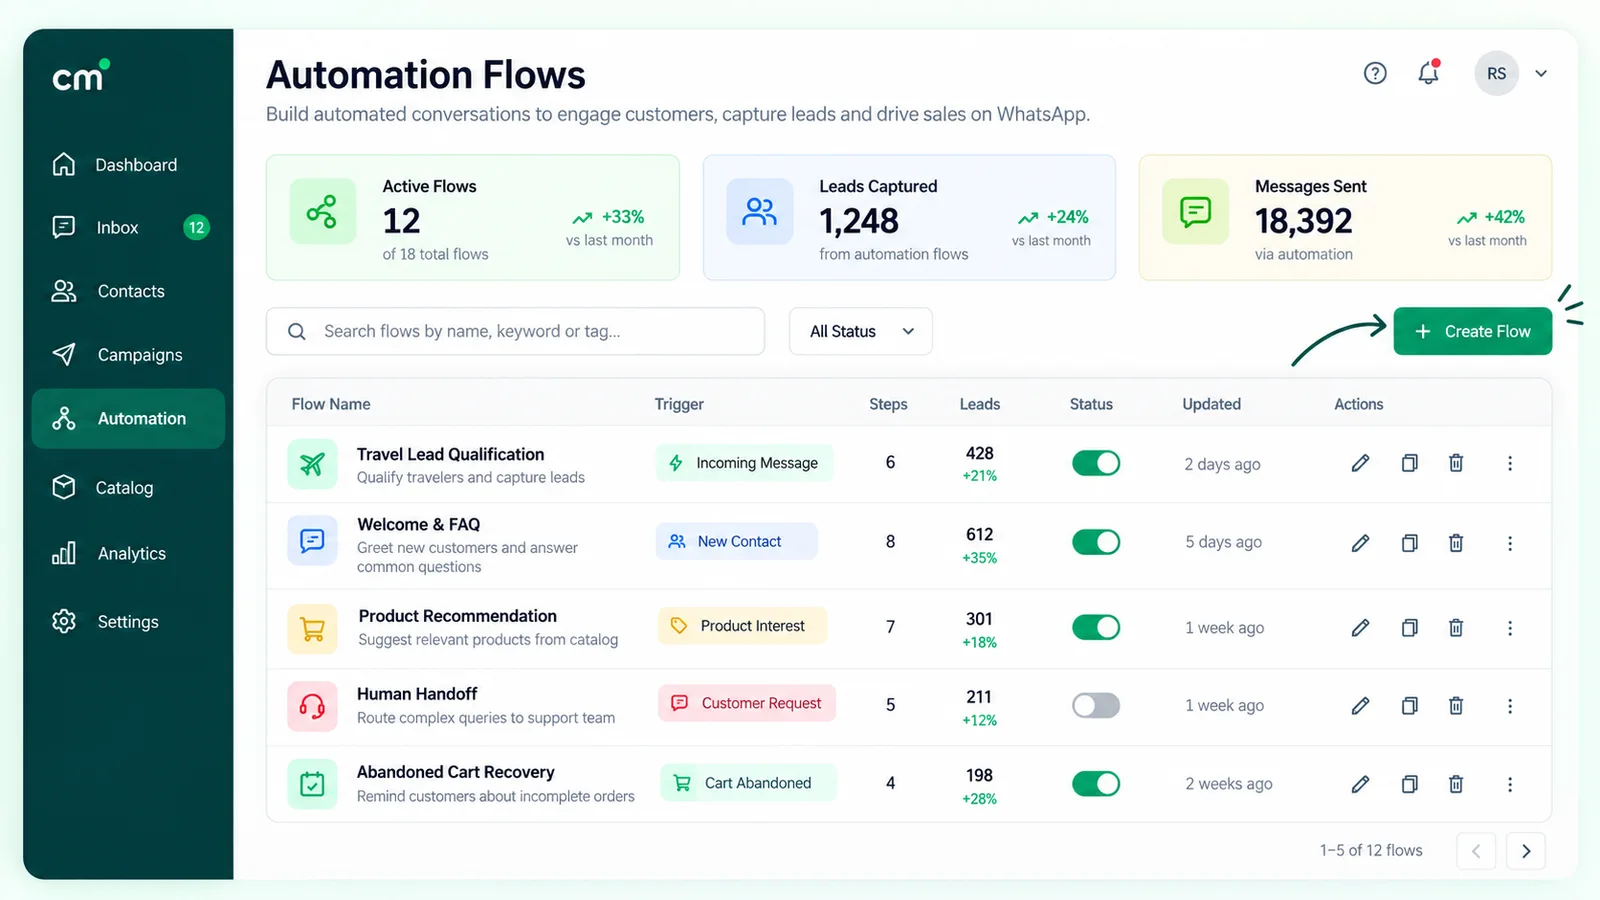1600x900 pixels.
Task: Duplicate the Abandoned Cart Recovery flow
Action: coord(1409,784)
